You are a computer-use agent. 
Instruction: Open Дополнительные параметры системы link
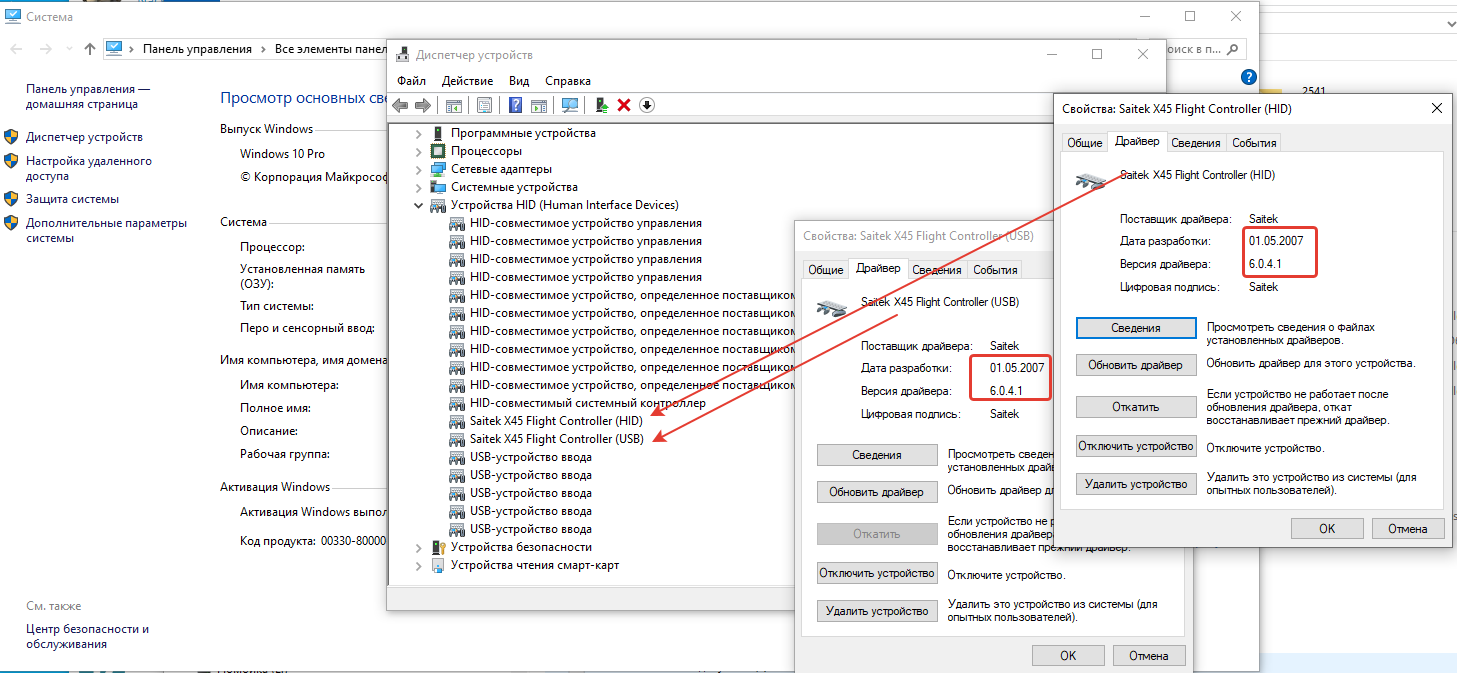(106, 231)
